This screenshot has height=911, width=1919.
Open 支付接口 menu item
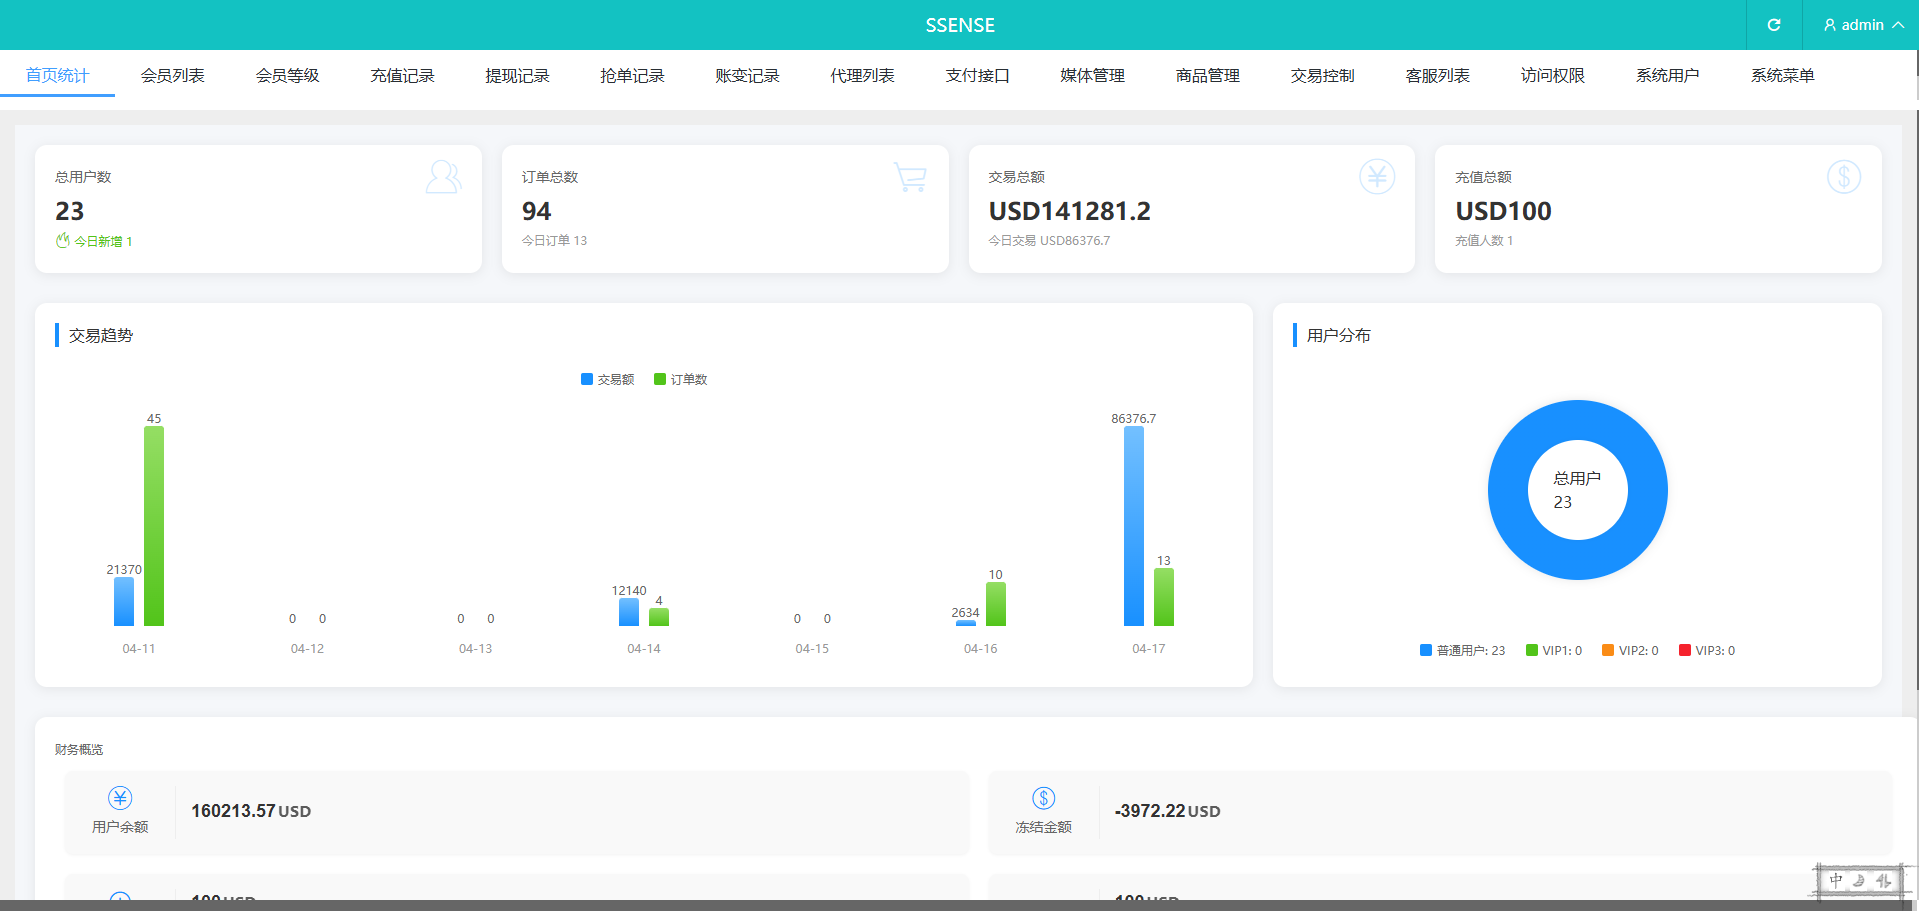(977, 75)
